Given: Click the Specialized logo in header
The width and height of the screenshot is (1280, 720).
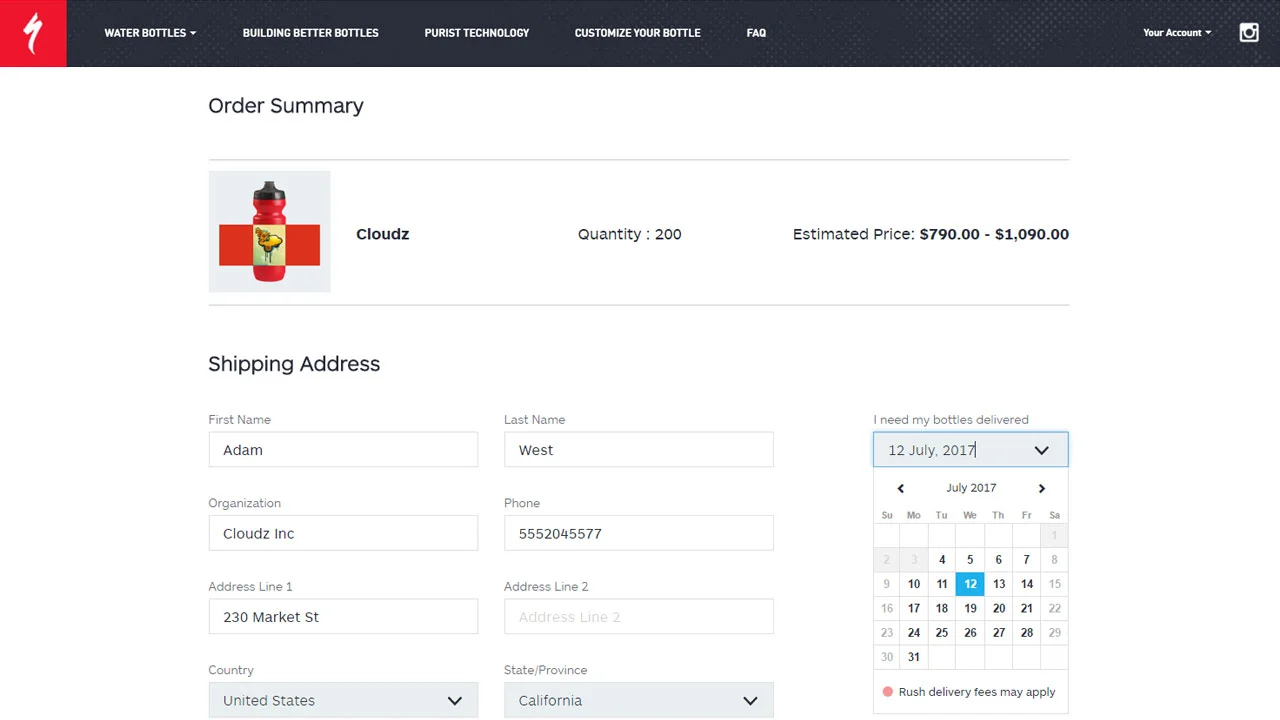Looking at the screenshot, I should click(33, 33).
